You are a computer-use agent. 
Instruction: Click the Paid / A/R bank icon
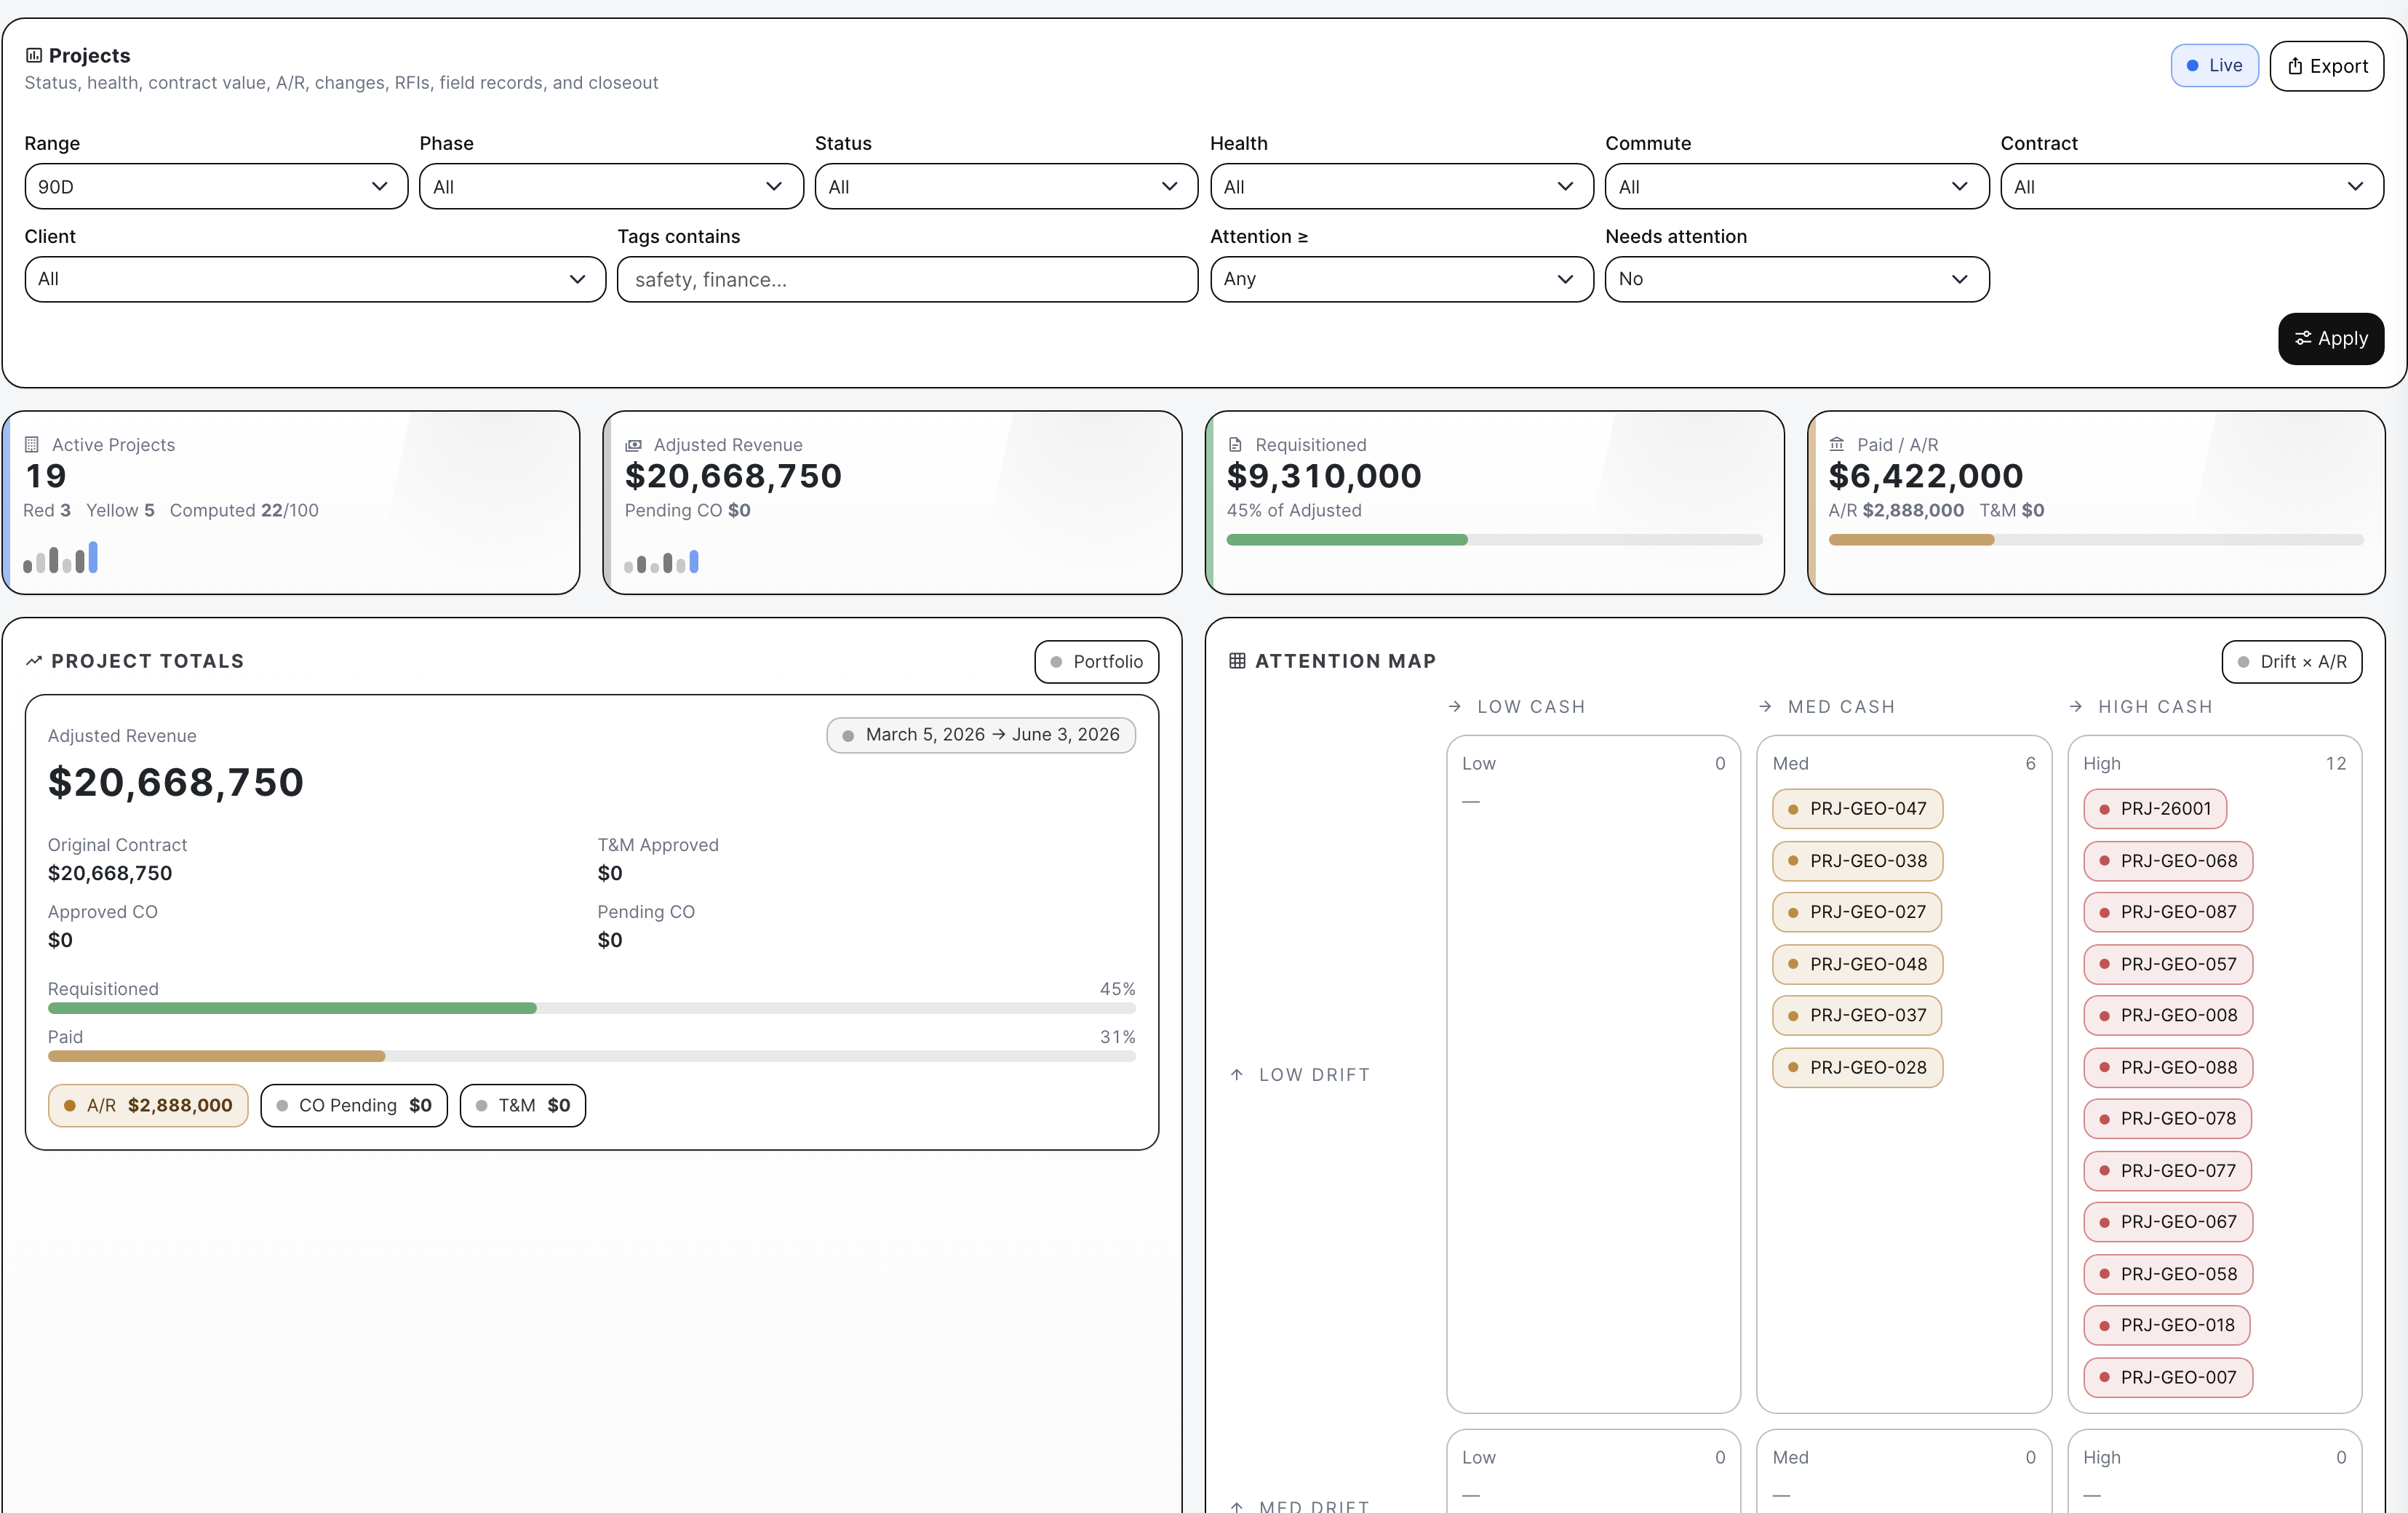pos(1837,444)
